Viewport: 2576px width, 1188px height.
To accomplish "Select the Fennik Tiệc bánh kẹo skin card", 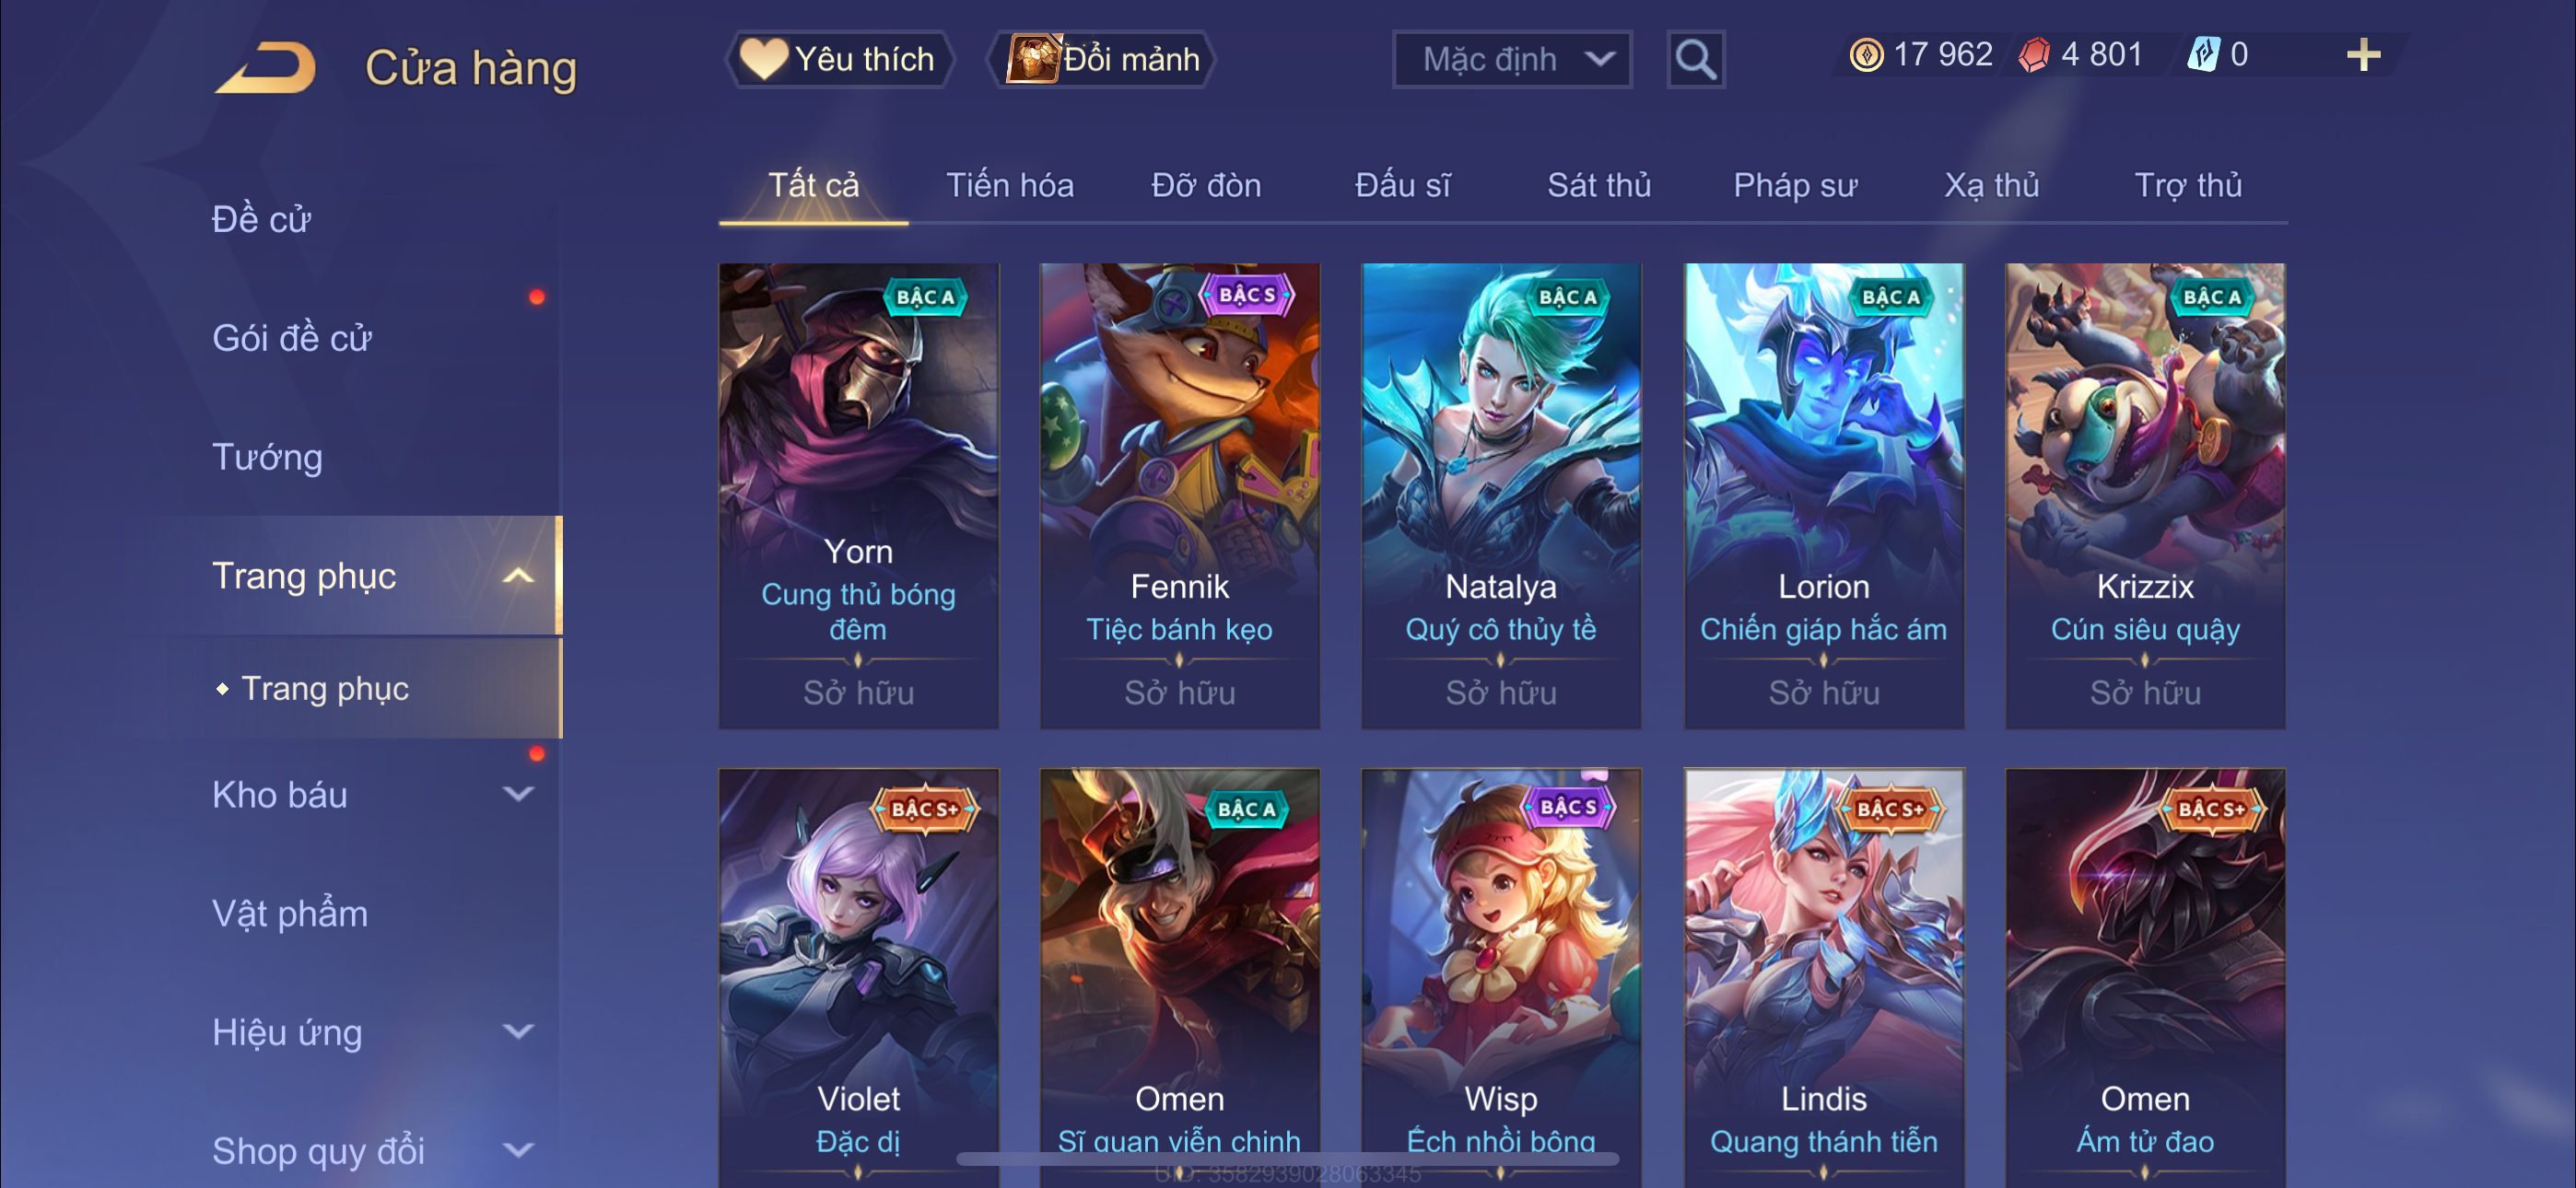I will [1180, 496].
